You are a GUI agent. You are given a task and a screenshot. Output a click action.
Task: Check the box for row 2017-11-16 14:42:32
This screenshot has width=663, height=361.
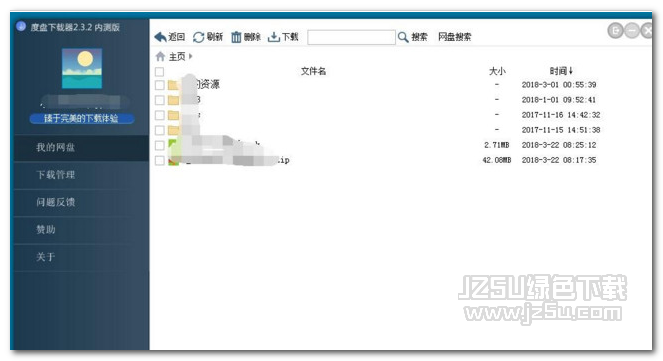pos(159,115)
